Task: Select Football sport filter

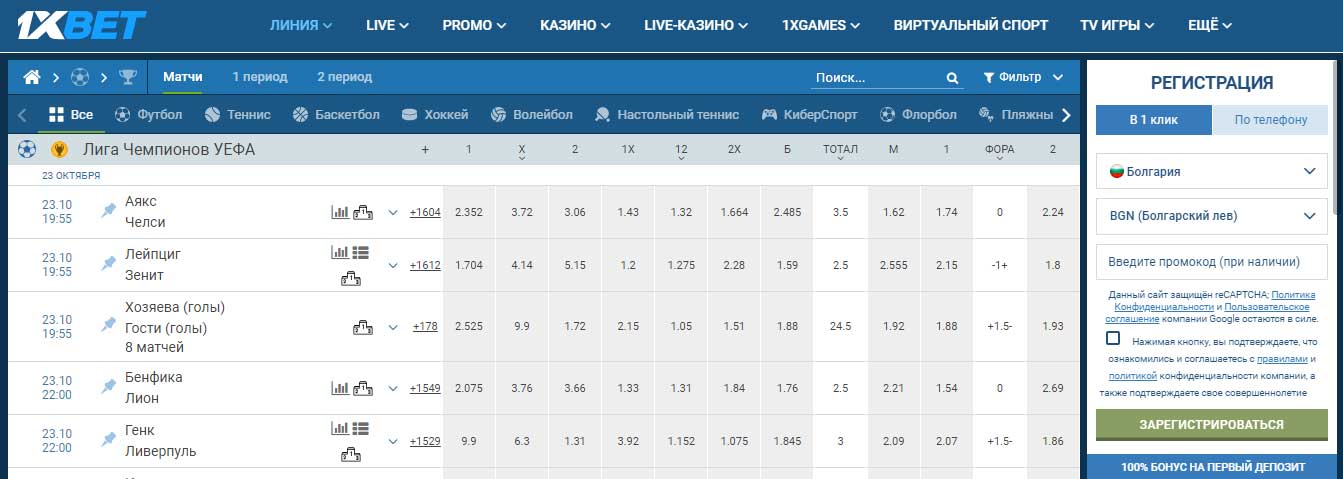Action: point(148,115)
